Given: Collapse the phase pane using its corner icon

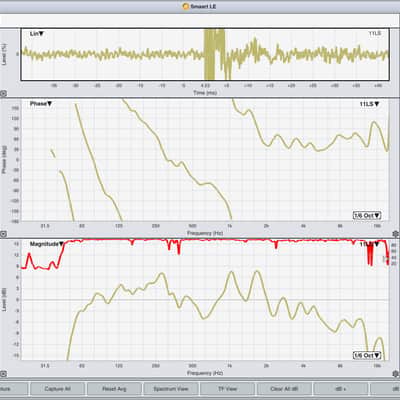Looking at the screenshot, I should pos(3,234).
